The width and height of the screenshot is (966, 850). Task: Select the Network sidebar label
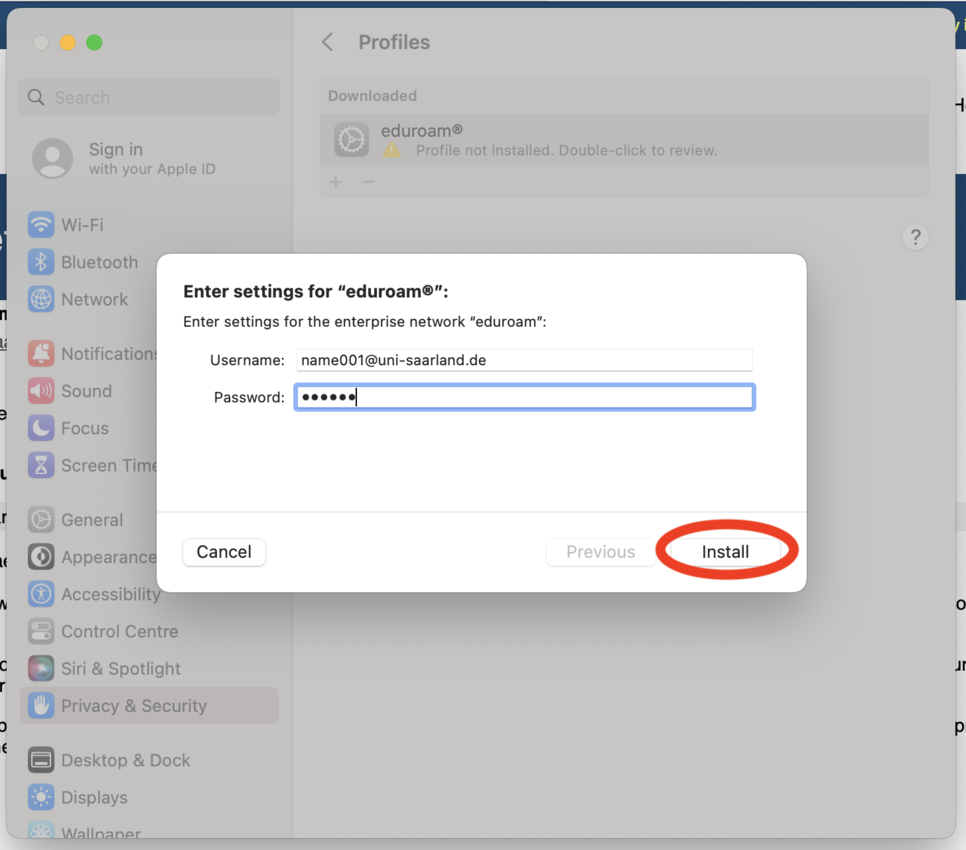(x=95, y=299)
